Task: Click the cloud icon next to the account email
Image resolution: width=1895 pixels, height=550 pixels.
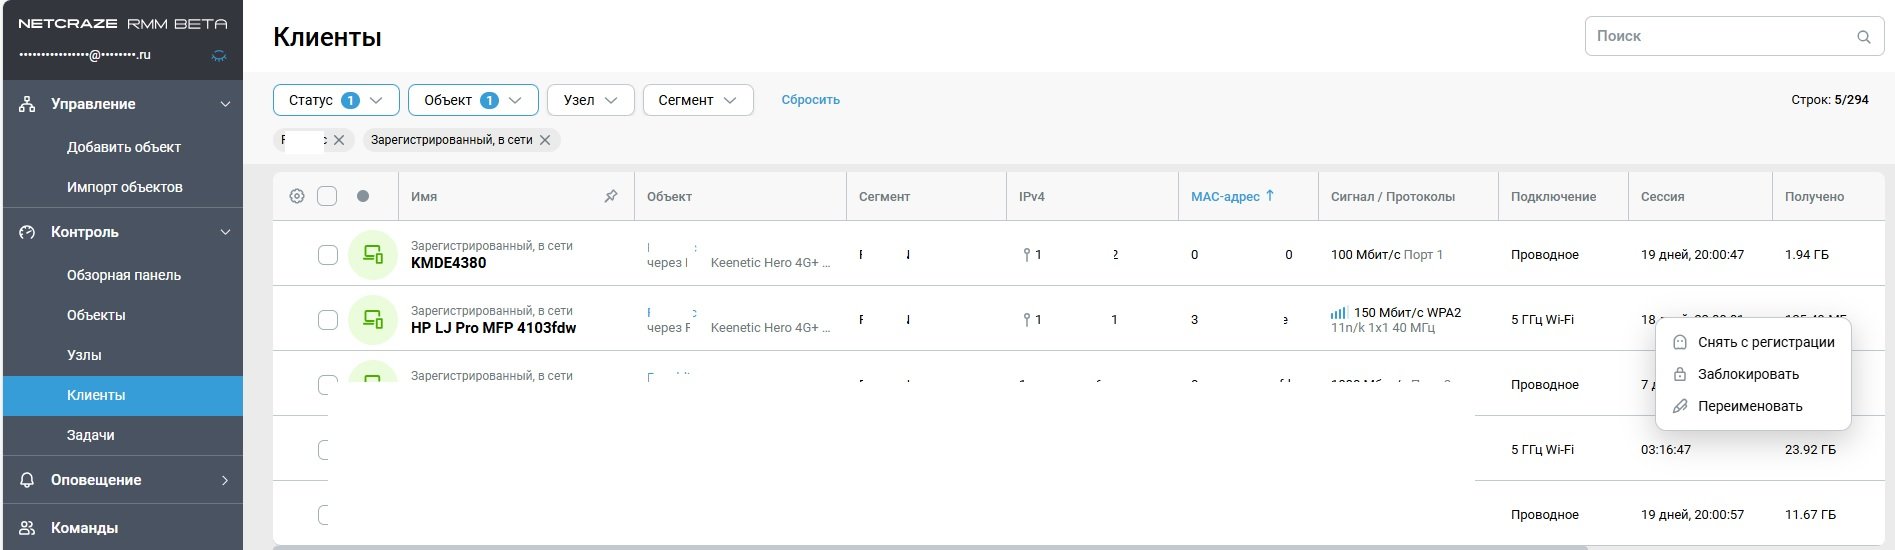Action: click(219, 56)
